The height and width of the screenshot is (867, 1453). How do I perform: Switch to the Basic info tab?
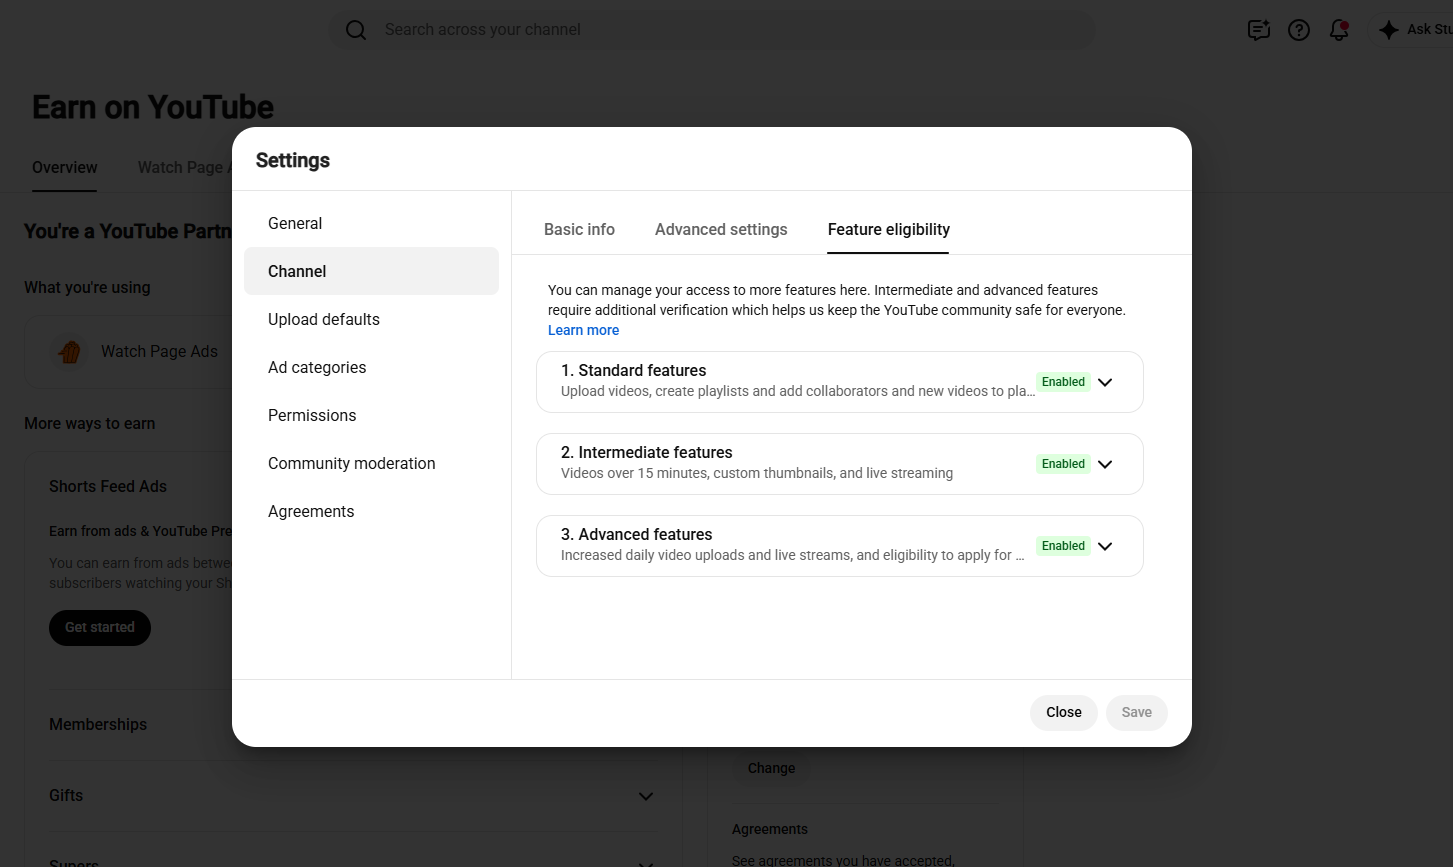(x=579, y=229)
